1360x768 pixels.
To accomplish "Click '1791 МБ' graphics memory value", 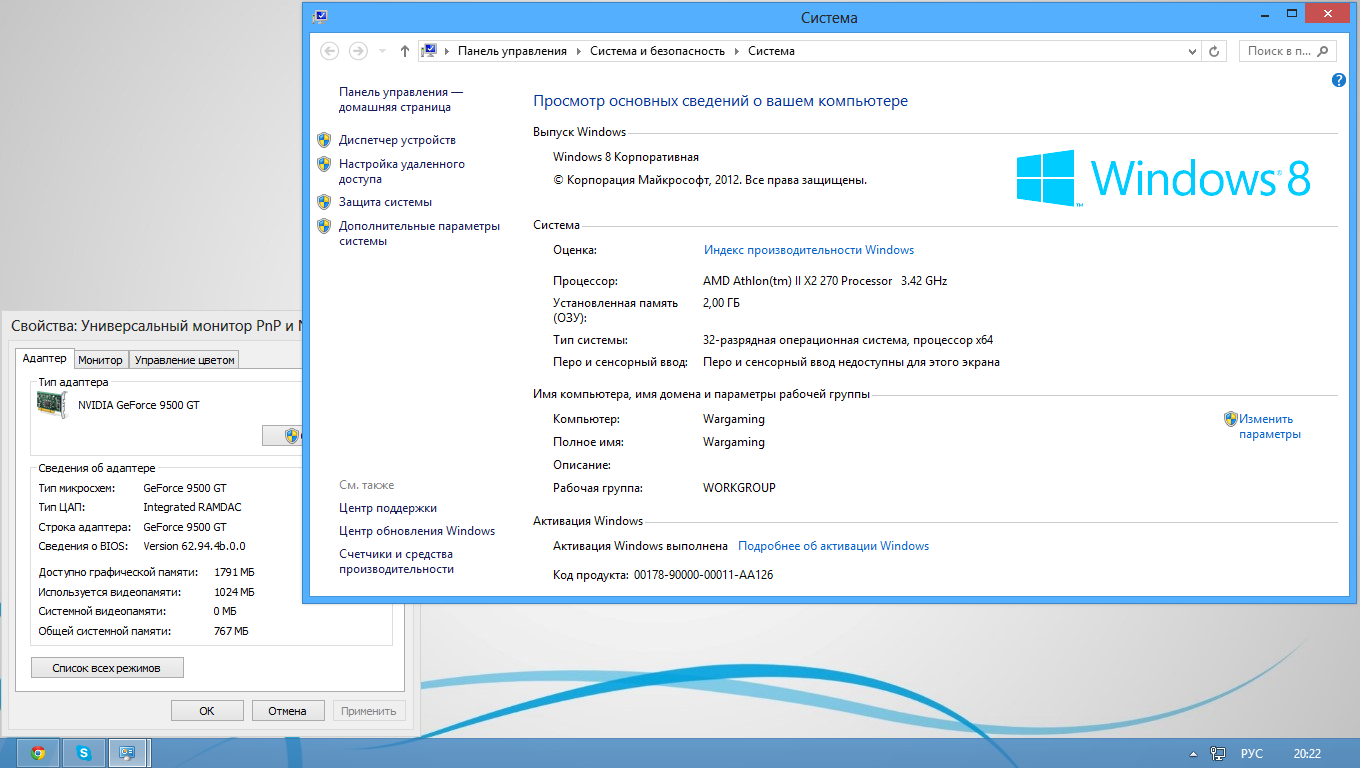I will click(x=235, y=573).
